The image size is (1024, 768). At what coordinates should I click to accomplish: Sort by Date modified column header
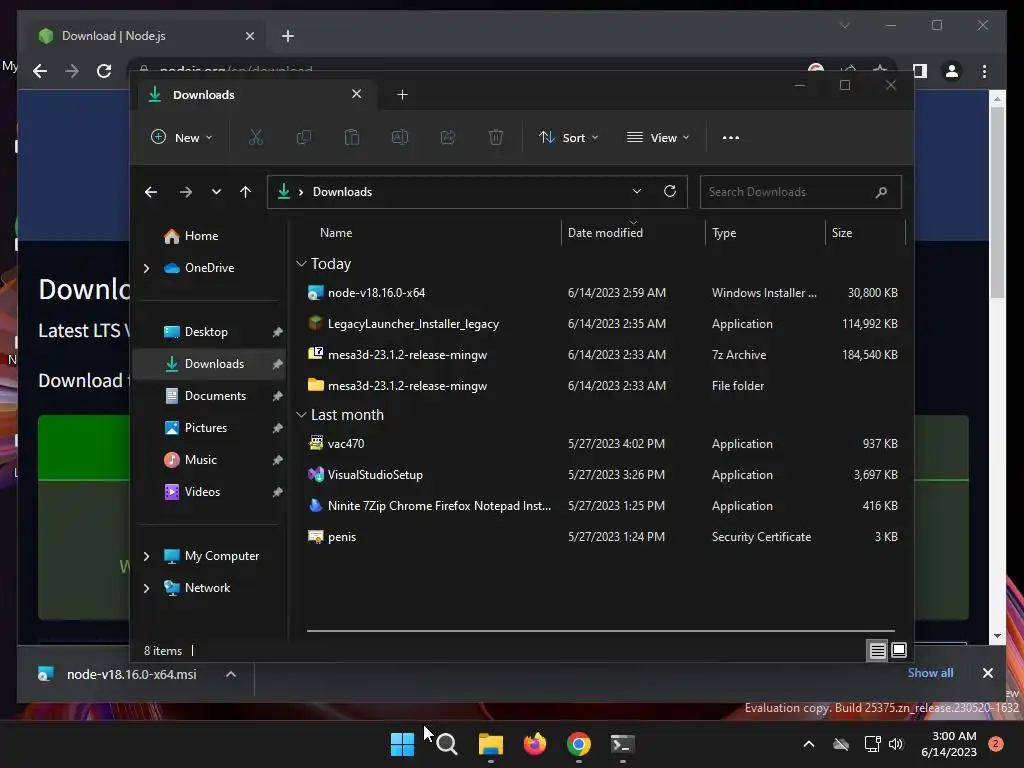(605, 233)
